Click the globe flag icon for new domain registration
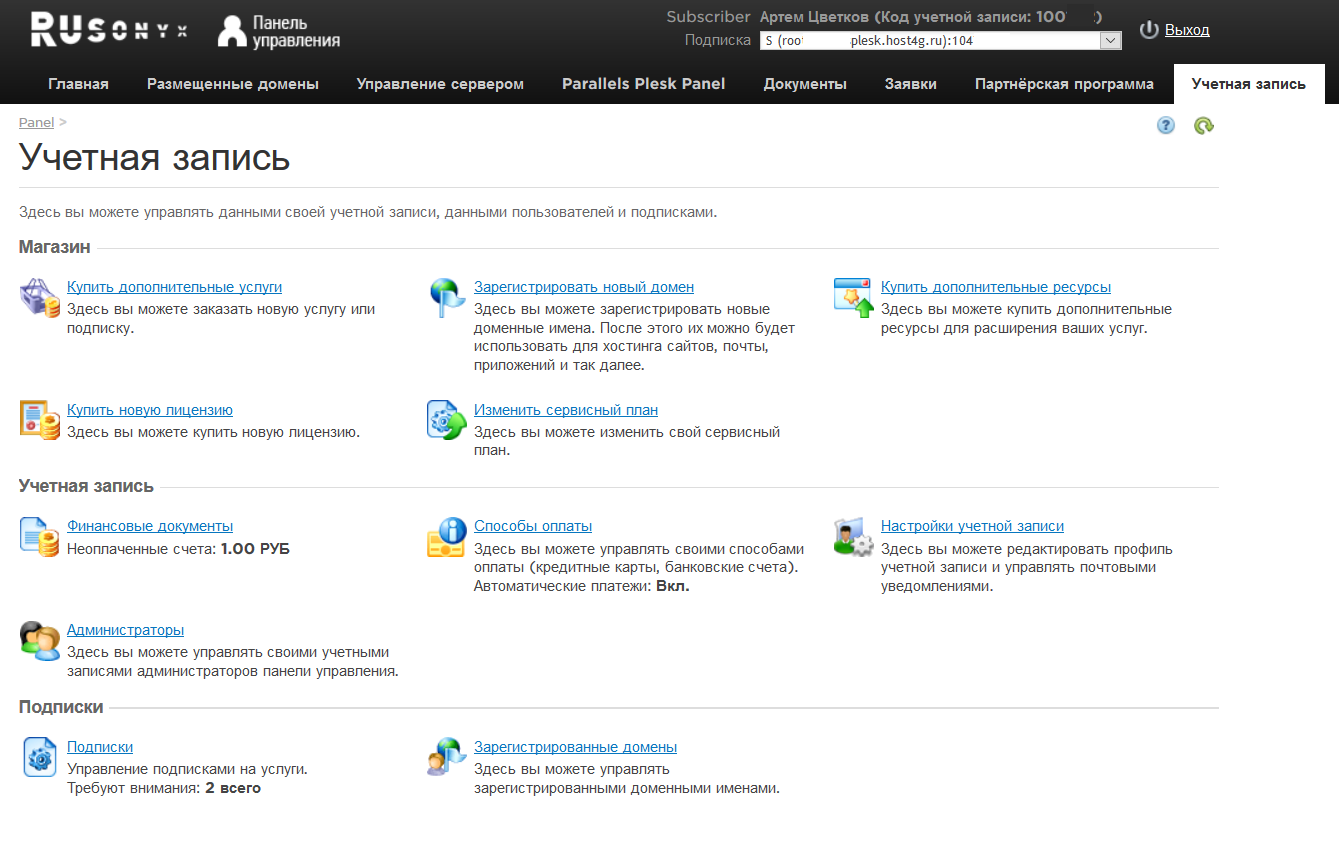Viewport: 1339px width, 862px height. tap(447, 298)
